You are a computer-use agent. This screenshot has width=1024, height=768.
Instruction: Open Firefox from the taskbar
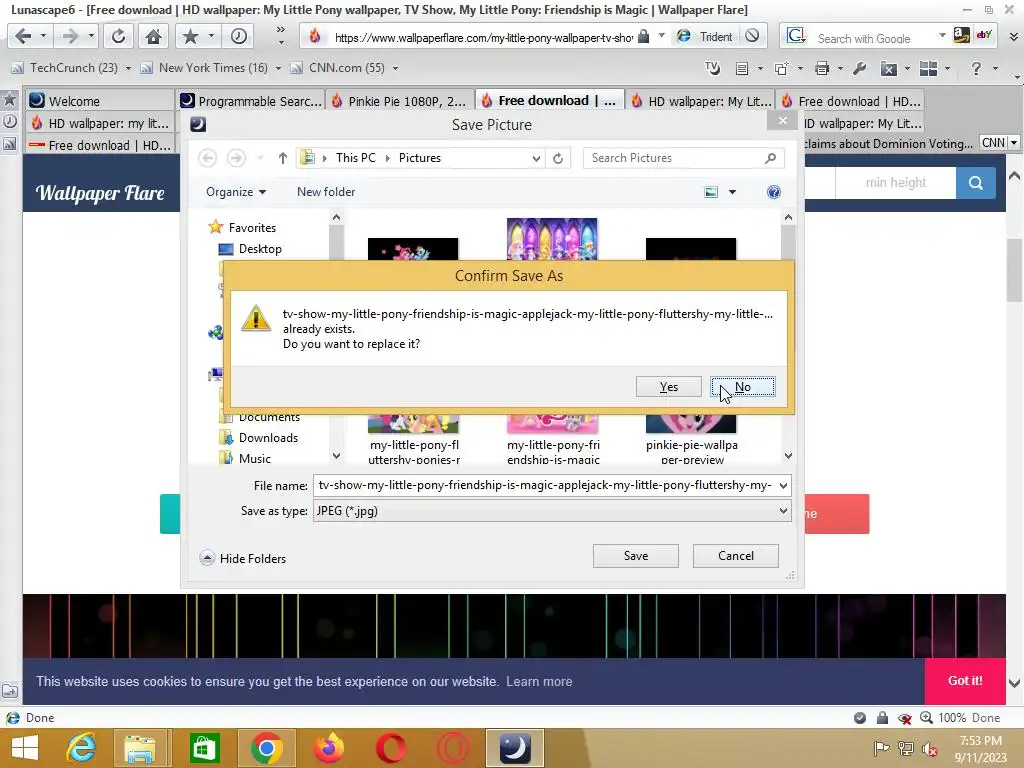[328, 748]
